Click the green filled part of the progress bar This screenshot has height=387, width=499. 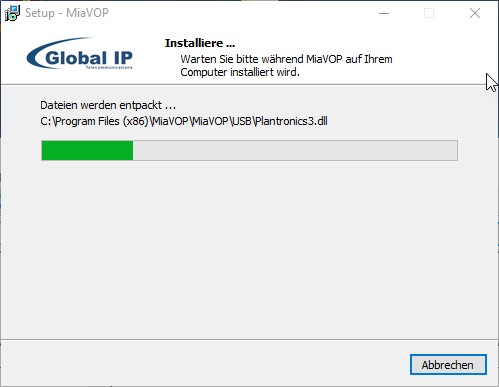pyautogui.click(x=87, y=150)
